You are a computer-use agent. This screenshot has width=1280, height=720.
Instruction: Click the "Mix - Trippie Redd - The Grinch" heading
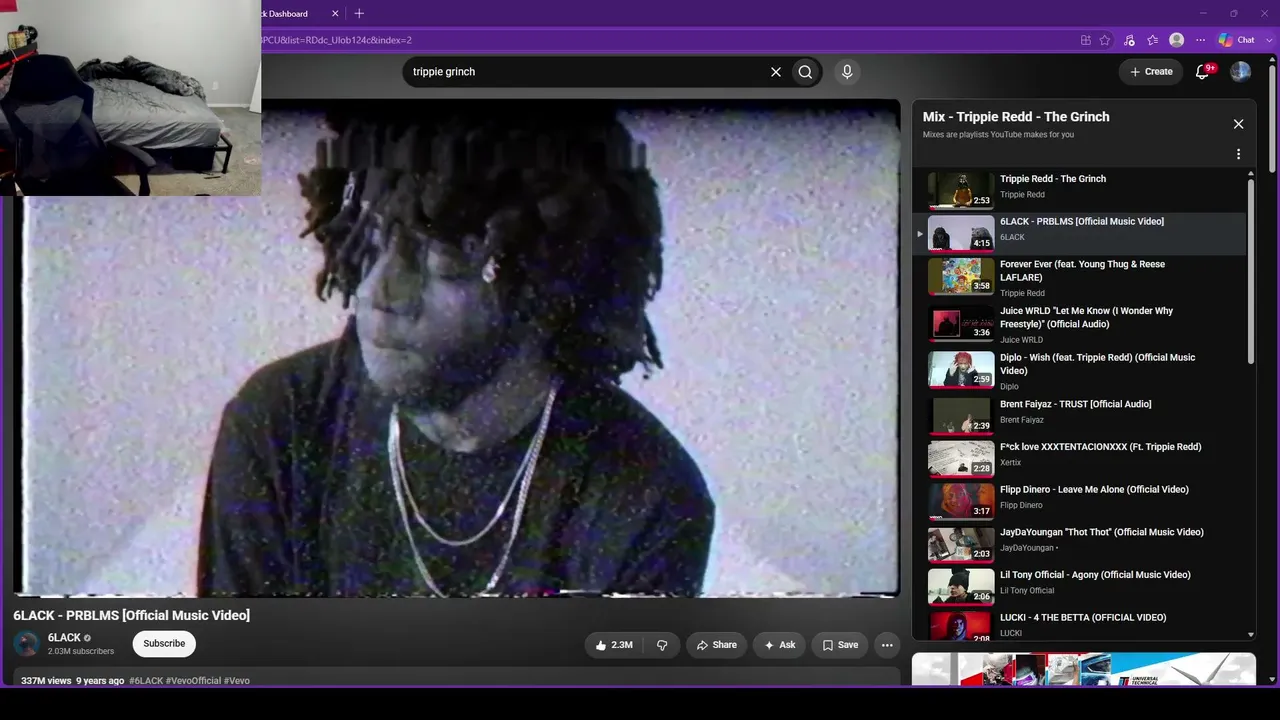tap(1016, 117)
